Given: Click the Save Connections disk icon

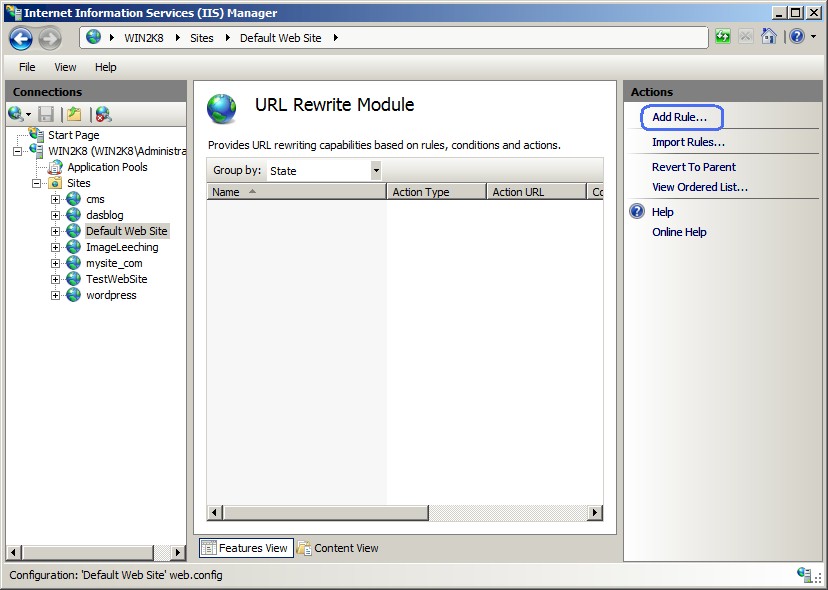Looking at the screenshot, I should tap(46, 114).
